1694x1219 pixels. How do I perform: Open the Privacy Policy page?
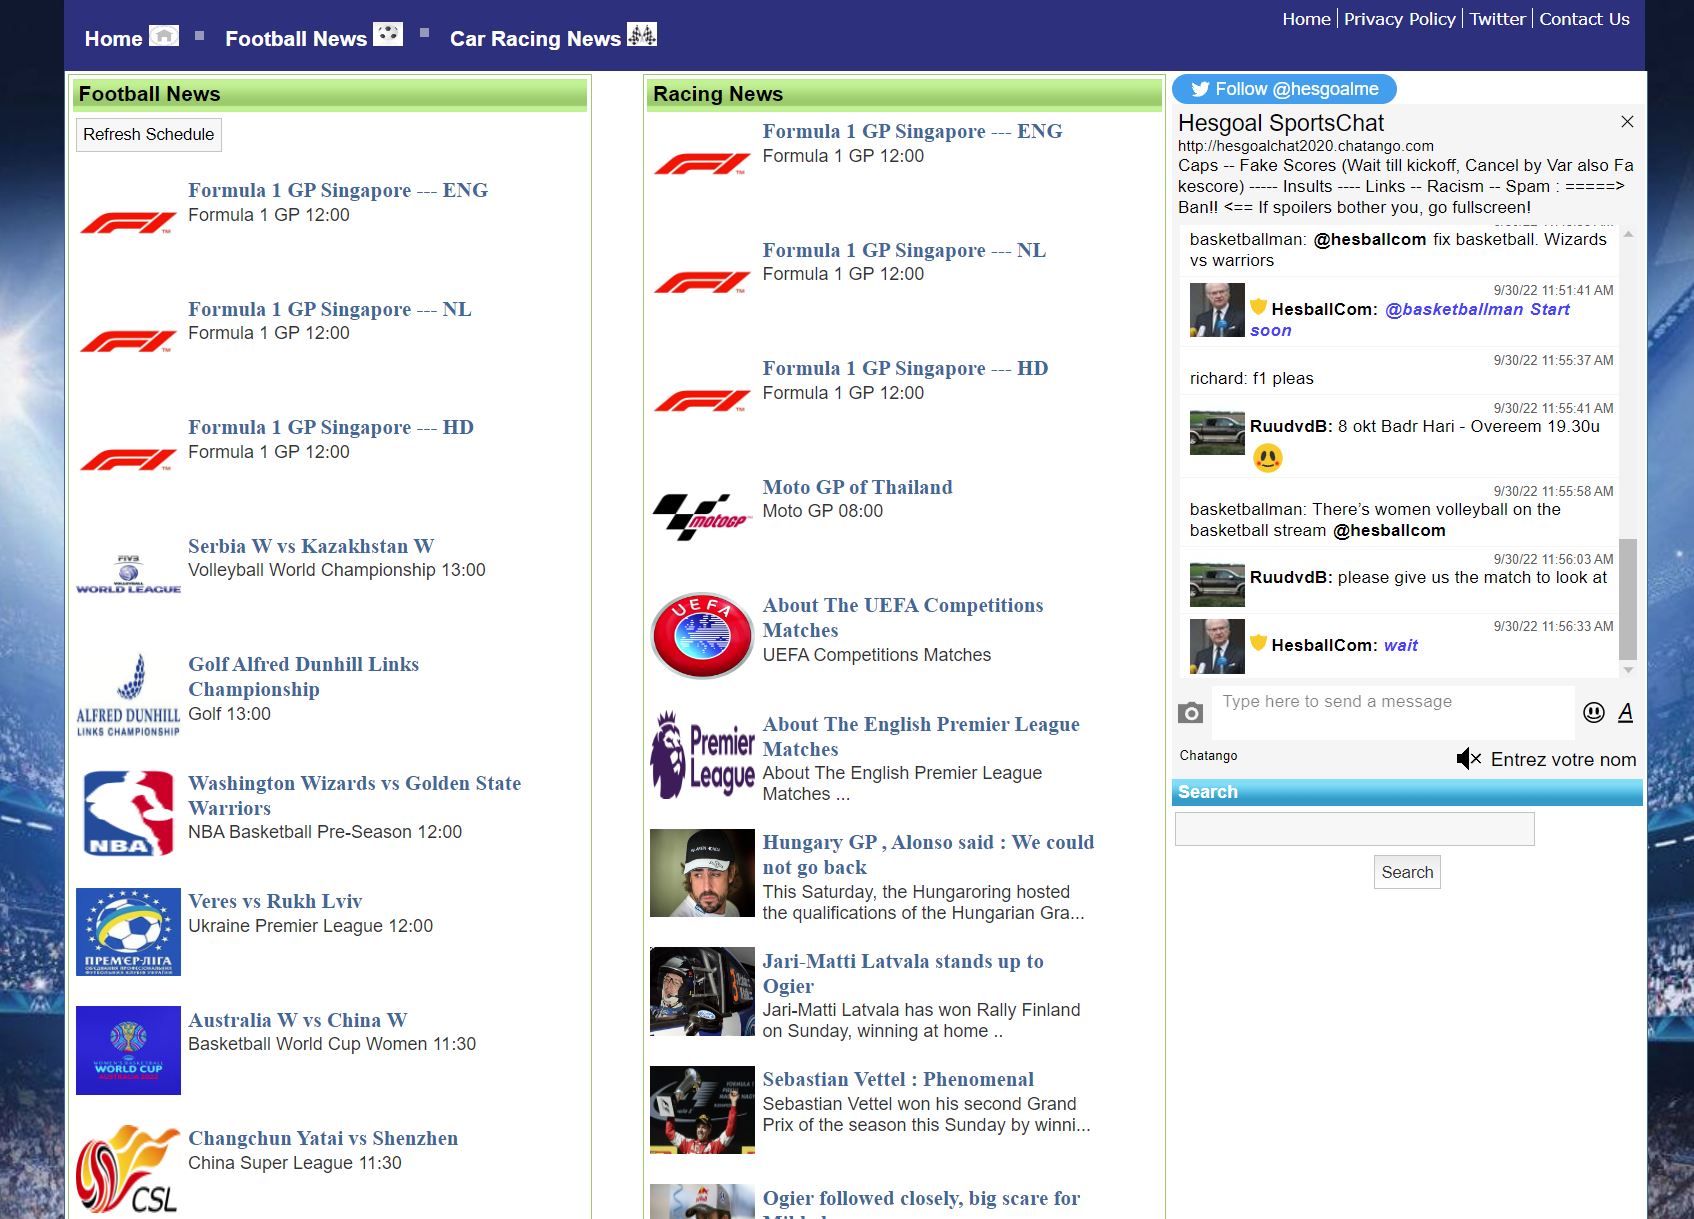click(x=1400, y=18)
